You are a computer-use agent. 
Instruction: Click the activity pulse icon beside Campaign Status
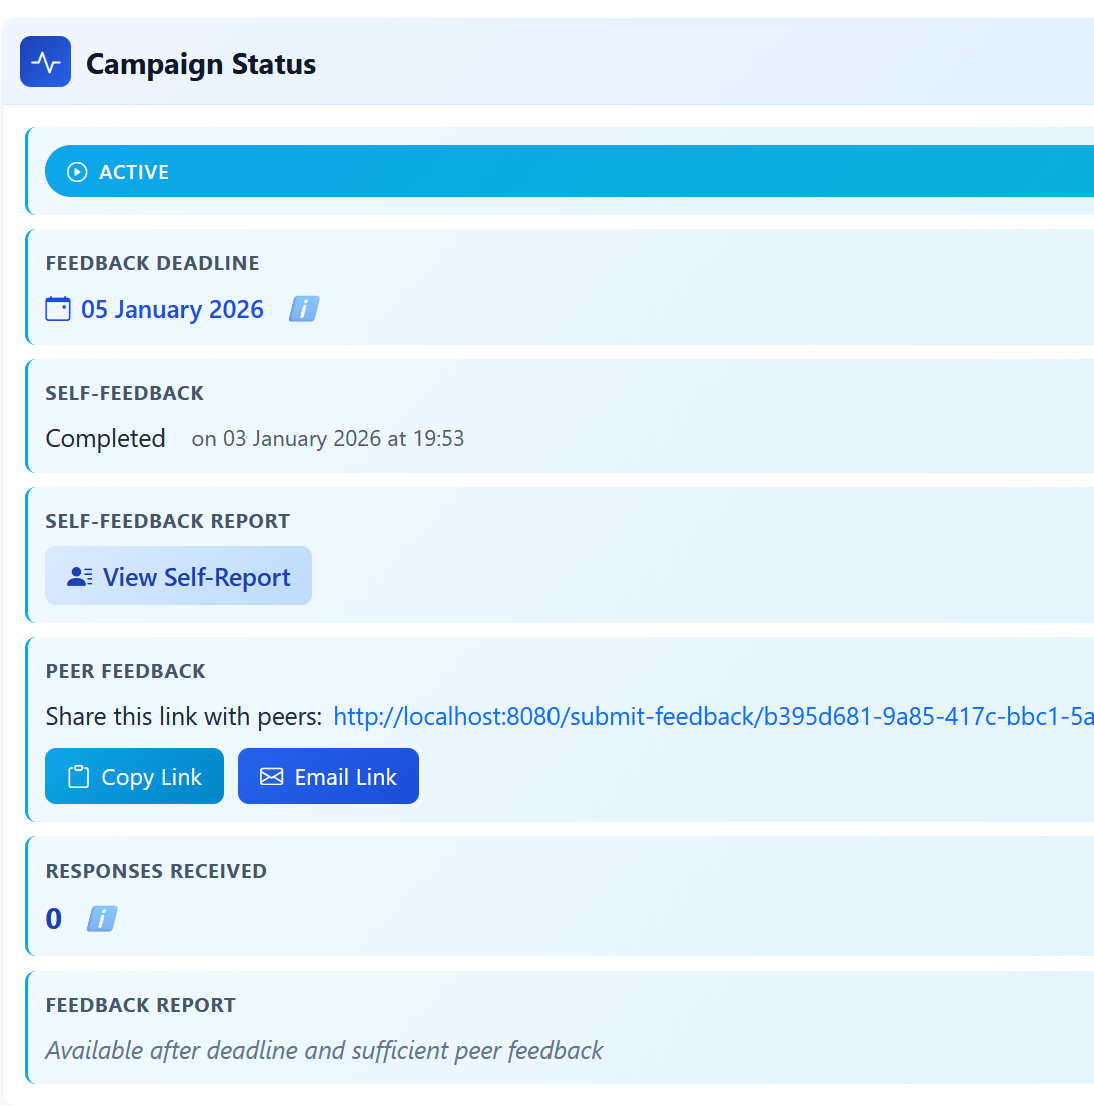pyautogui.click(x=45, y=61)
